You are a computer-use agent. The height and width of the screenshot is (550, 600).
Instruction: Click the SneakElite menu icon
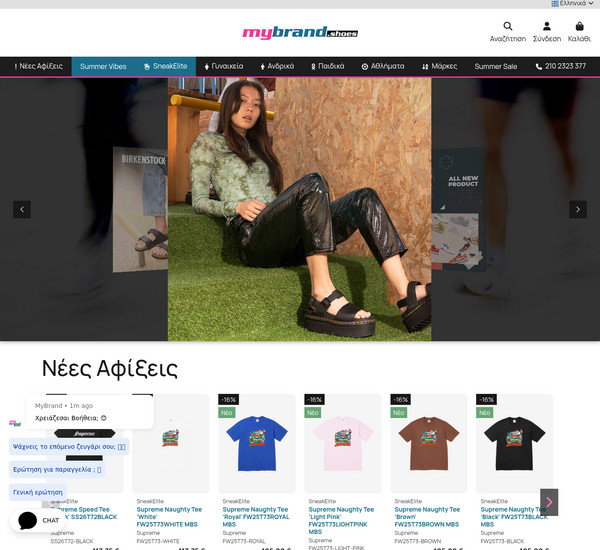tap(147, 67)
